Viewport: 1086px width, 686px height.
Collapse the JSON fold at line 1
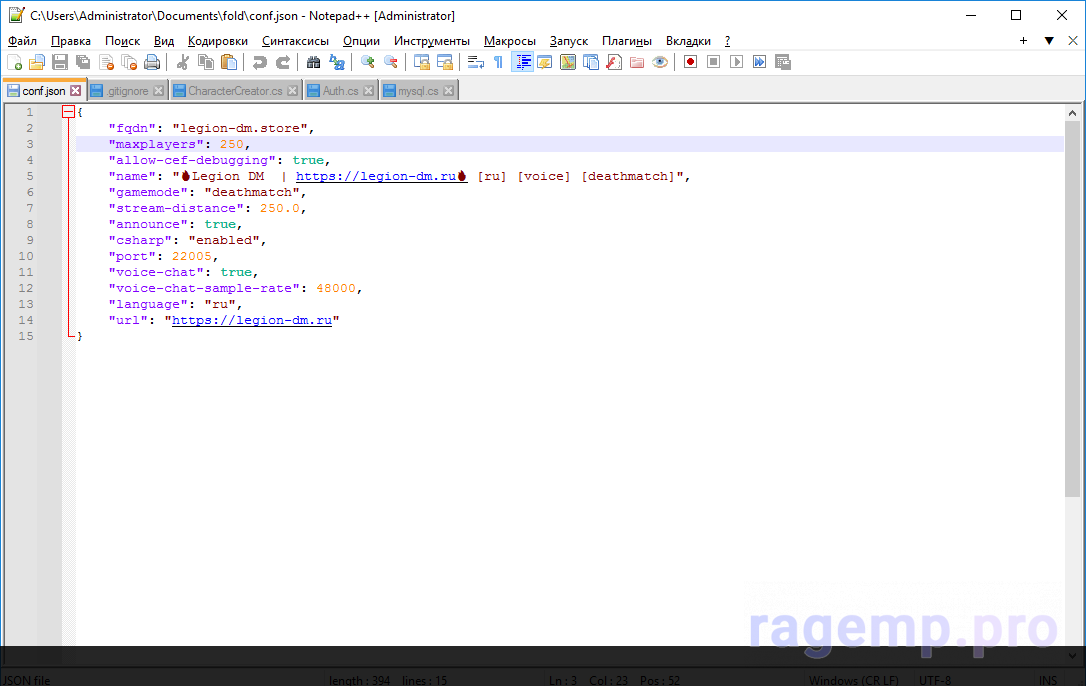coord(68,112)
